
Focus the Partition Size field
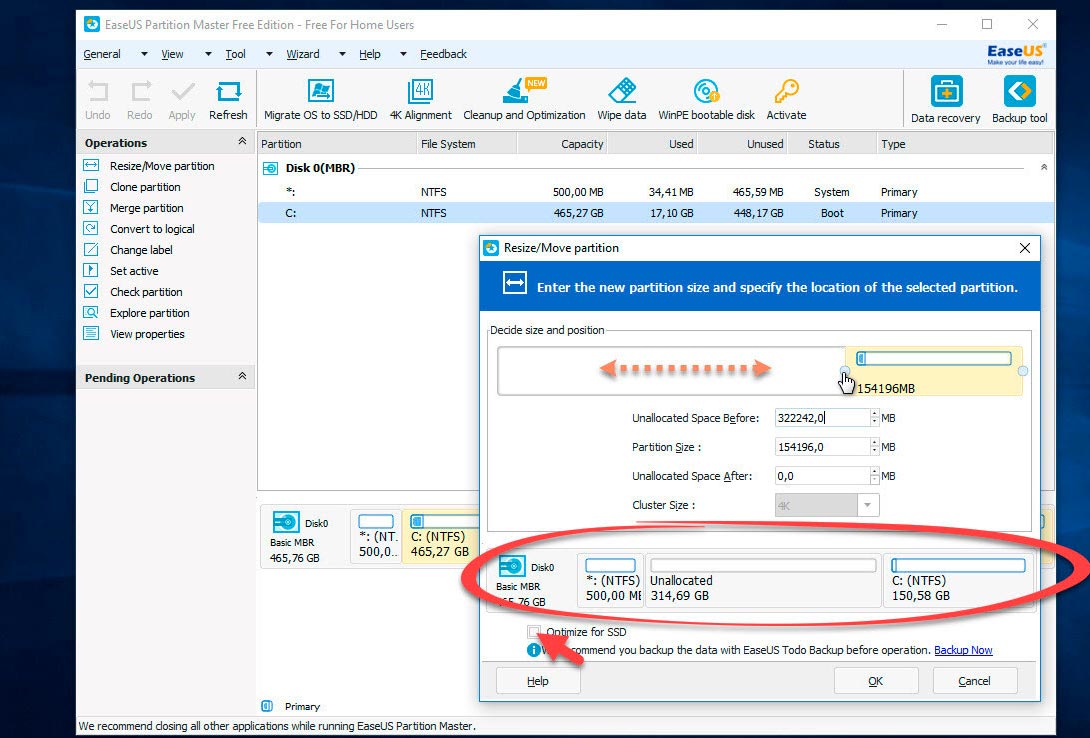[x=822, y=447]
